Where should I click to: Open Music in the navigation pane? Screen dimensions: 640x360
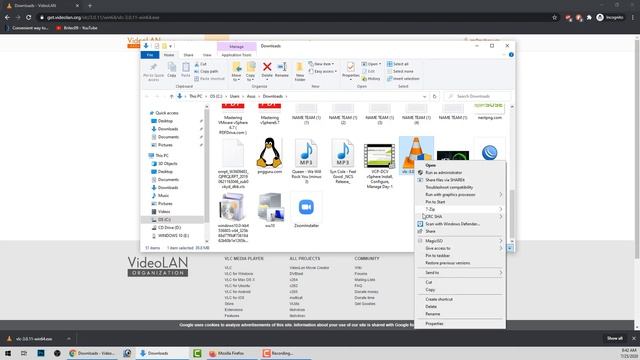[x=163, y=196]
